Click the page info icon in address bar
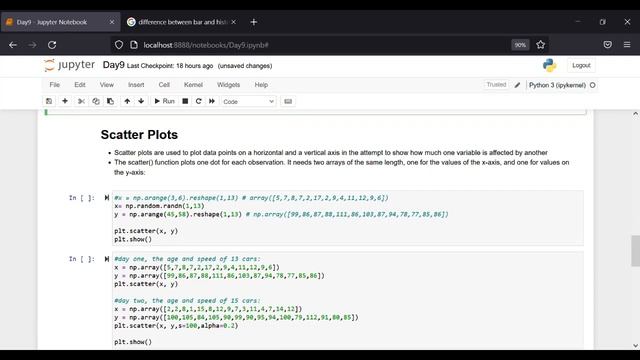Image resolution: width=640 pixels, height=360 pixels. [x=134, y=45]
